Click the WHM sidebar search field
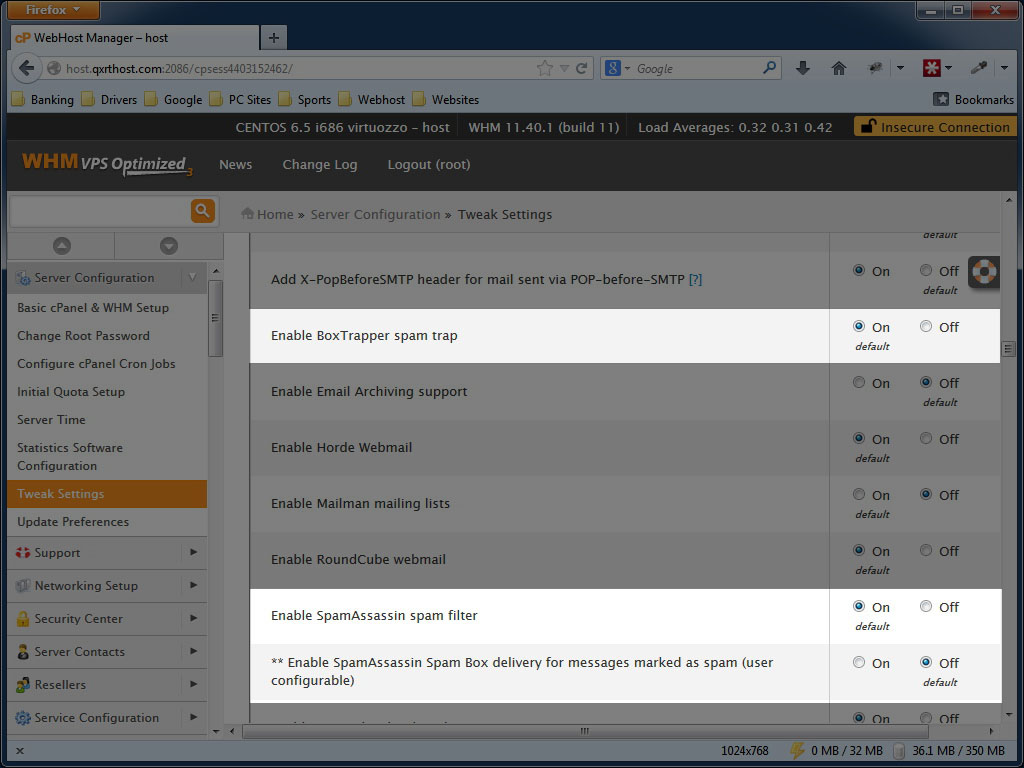 [98, 210]
